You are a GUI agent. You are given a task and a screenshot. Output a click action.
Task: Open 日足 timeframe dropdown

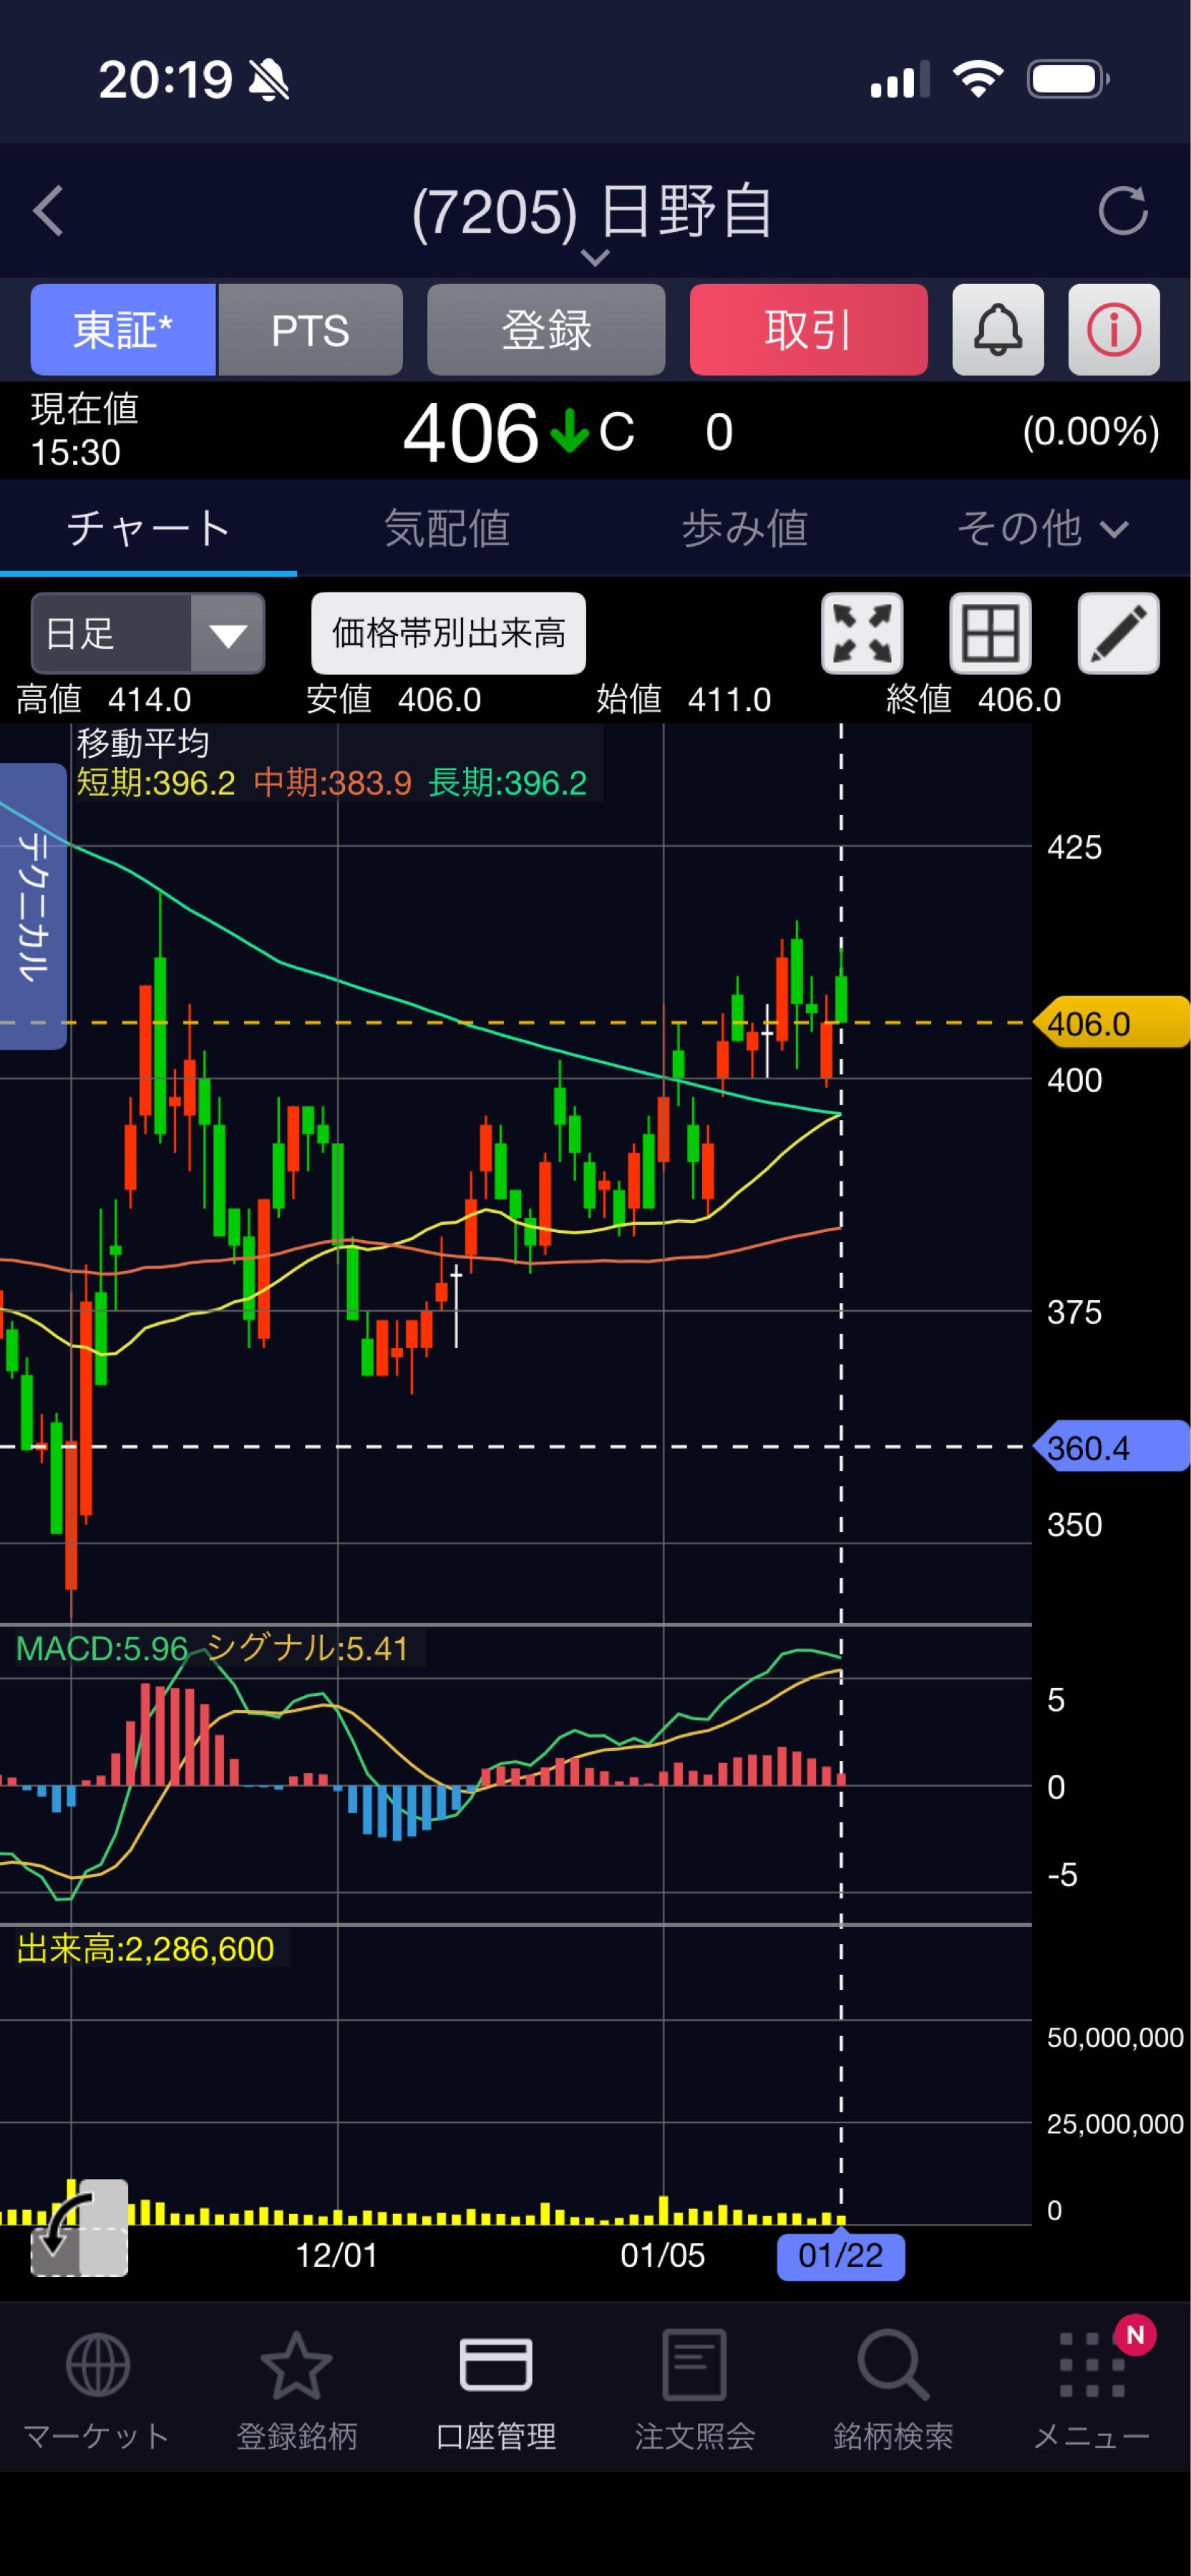(x=148, y=633)
